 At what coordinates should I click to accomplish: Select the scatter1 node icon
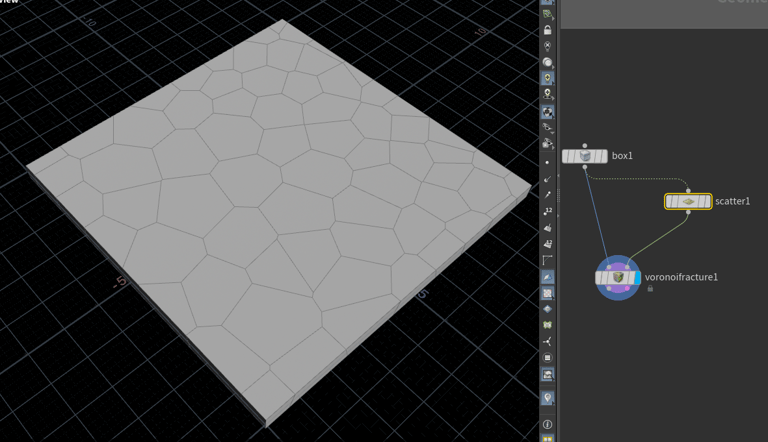point(688,201)
